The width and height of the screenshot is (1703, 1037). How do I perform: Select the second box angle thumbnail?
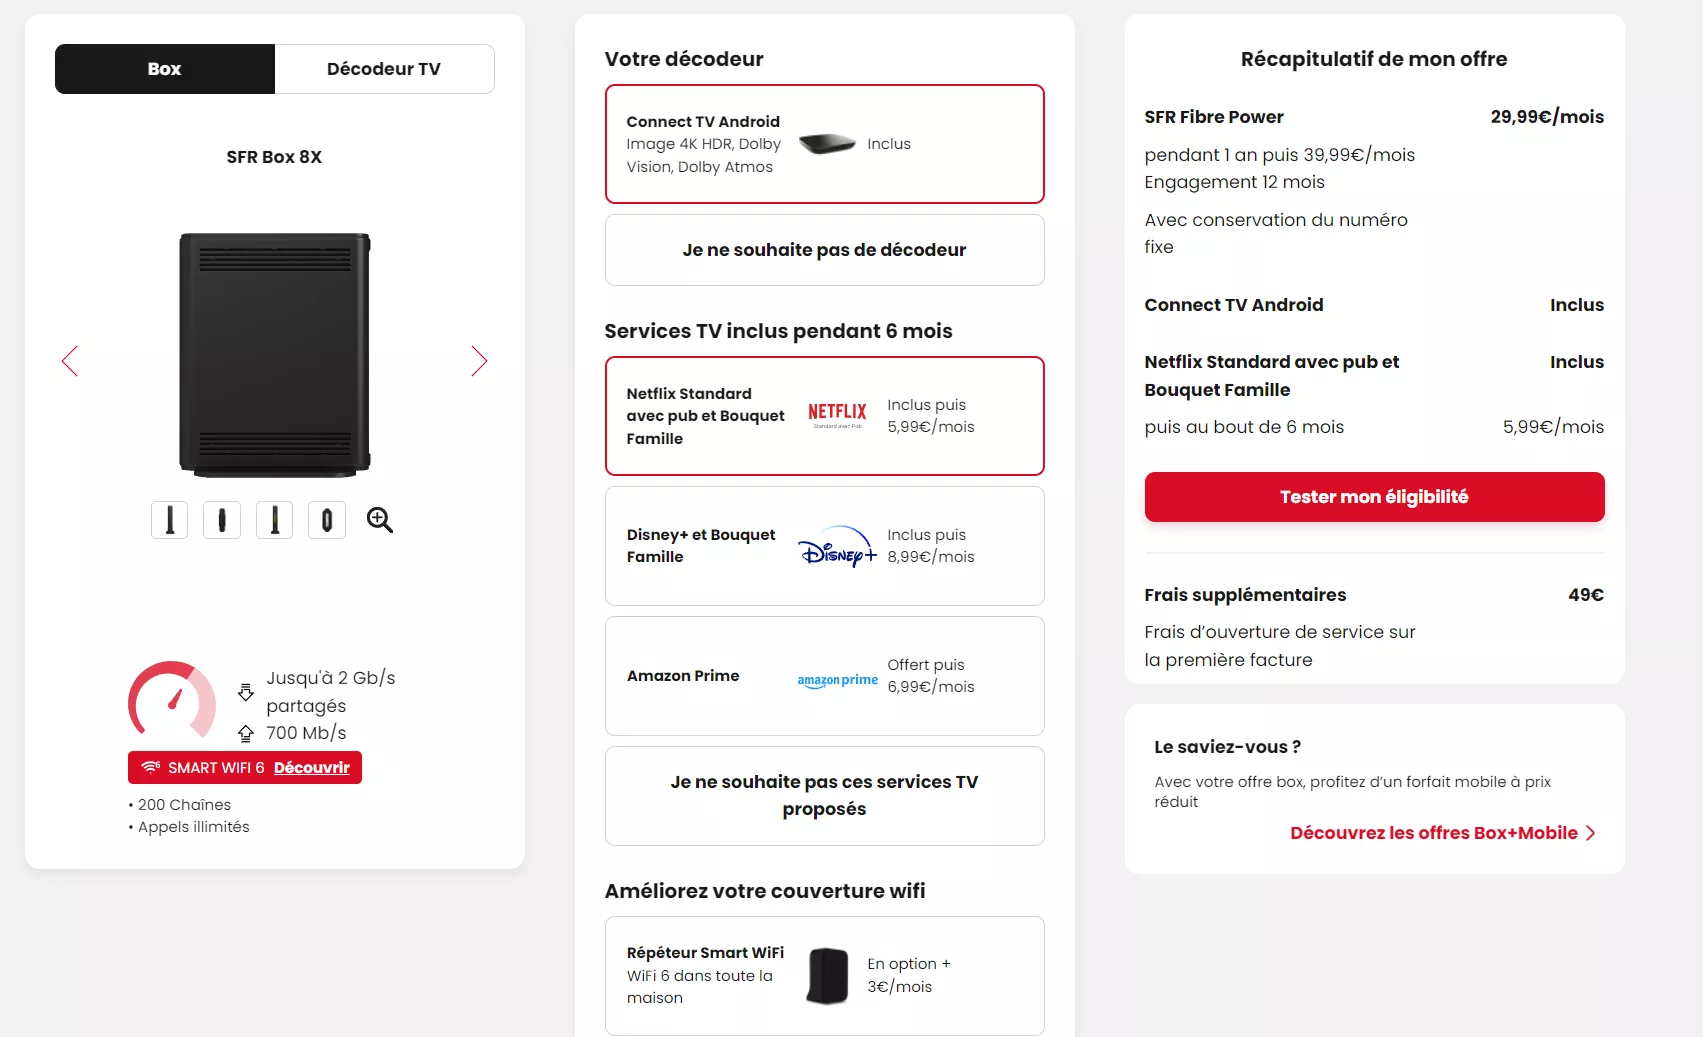222,520
